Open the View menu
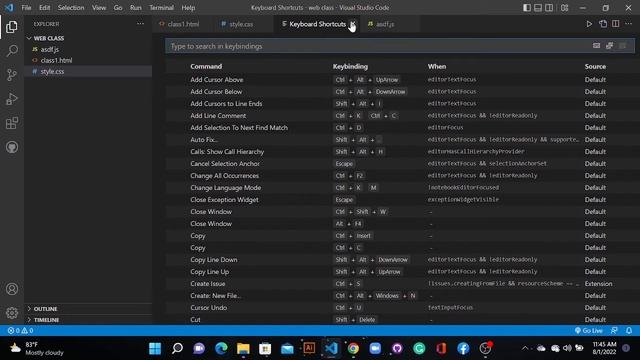The height and width of the screenshot is (360, 640). [x=99, y=8]
